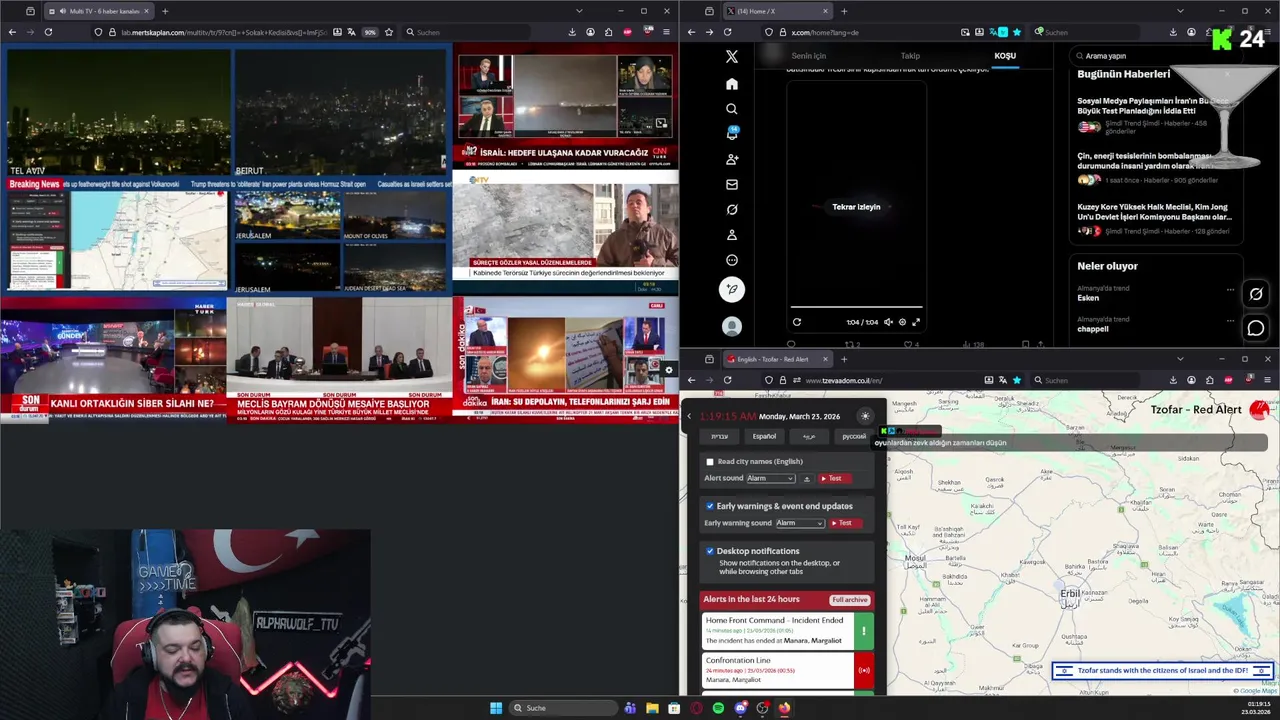This screenshot has height=720, width=1280.
Task: Open zoom level 90% in Multi TV address bar
Action: [x=370, y=32]
